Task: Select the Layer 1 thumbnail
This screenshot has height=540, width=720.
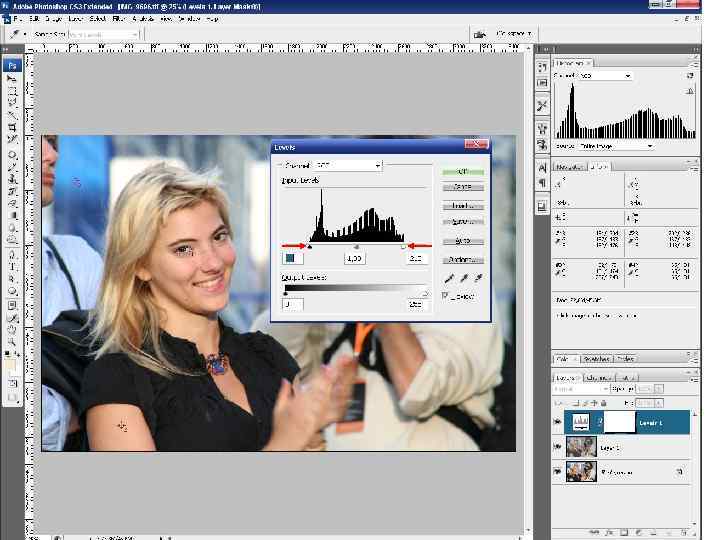Action: click(581, 447)
